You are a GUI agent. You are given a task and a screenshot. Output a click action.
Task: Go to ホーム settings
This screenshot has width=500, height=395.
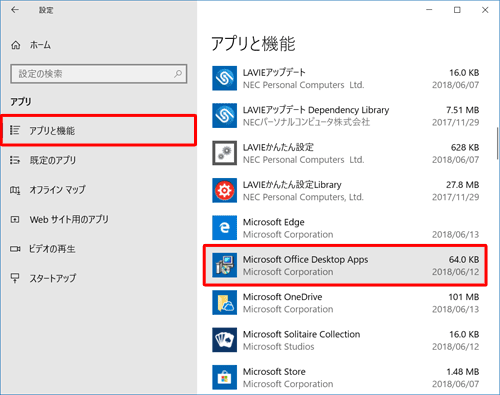pyautogui.click(x=98, y=45)
